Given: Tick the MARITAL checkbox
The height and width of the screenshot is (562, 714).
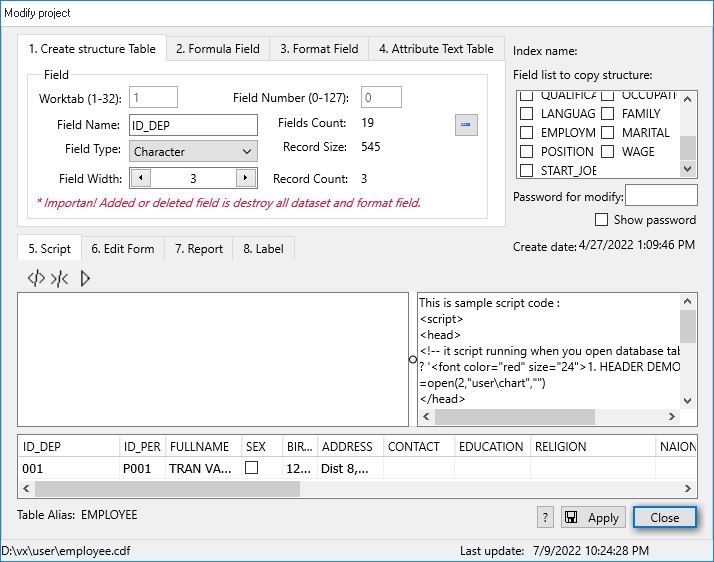Looking at the screenshot, I should click(x=607, y=133).
